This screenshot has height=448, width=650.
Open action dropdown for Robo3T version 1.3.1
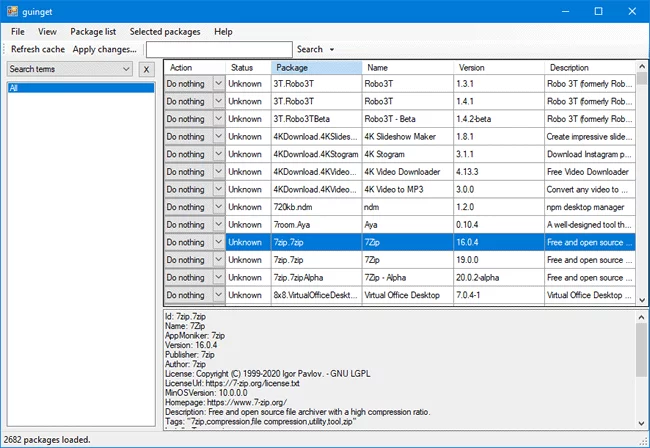218,84
